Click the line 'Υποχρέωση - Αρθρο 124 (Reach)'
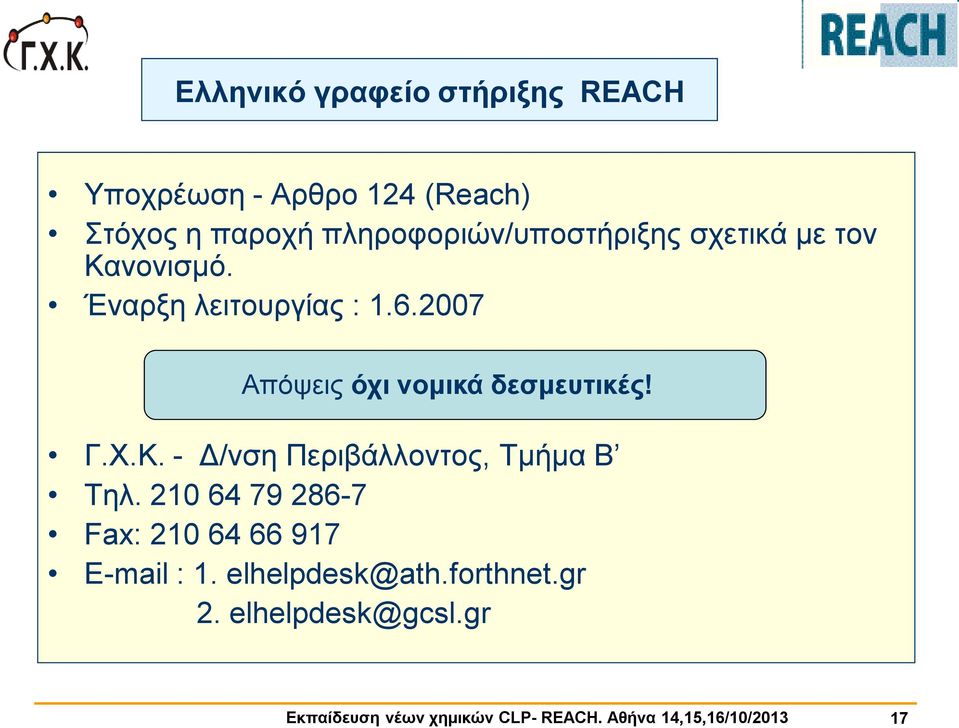 point(307,195)
